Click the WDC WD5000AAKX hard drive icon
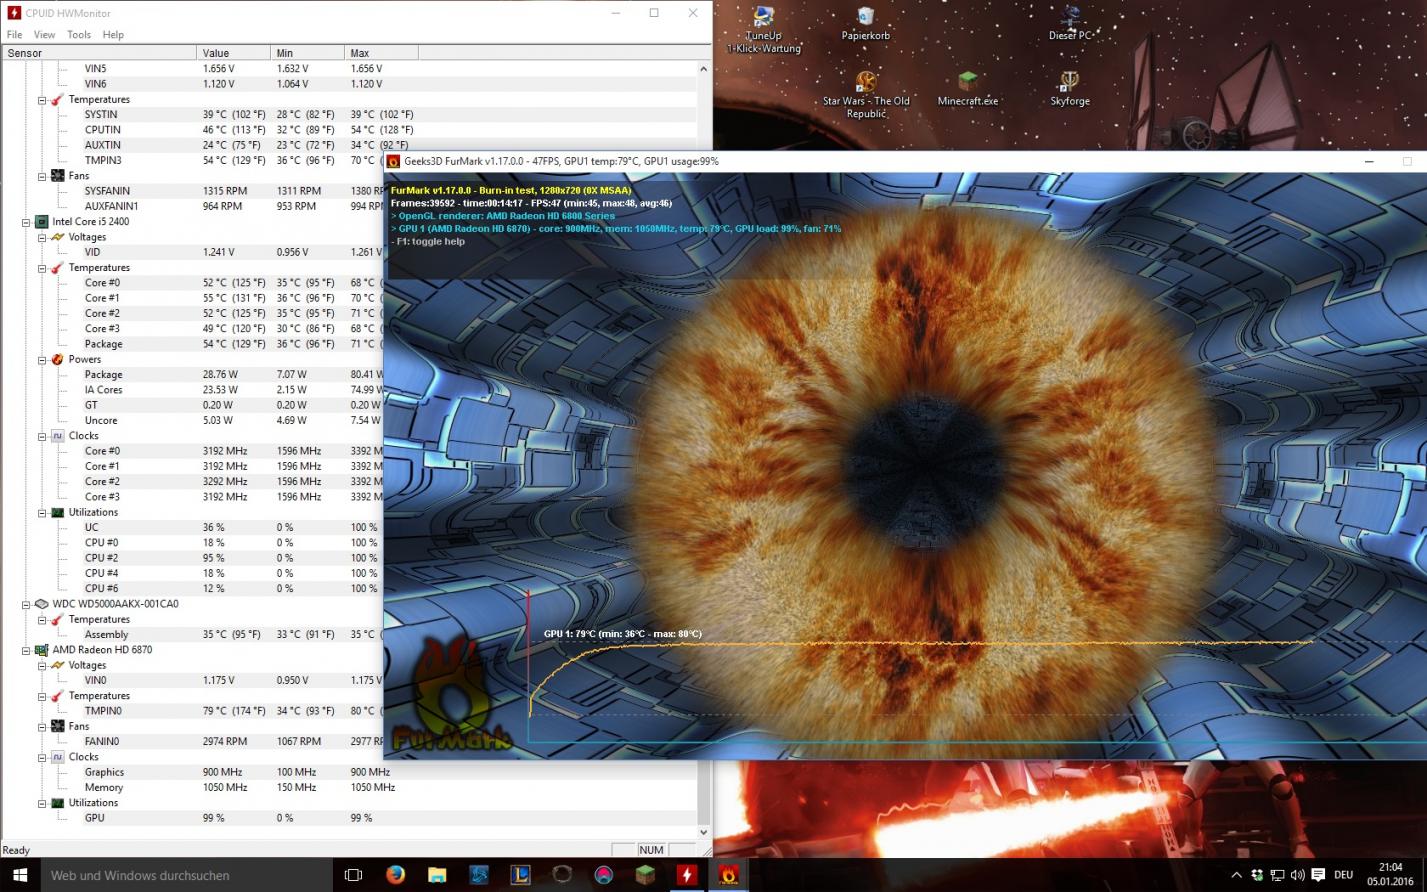Viewport: 1427px width, 892px height. [x=42, y=604]
